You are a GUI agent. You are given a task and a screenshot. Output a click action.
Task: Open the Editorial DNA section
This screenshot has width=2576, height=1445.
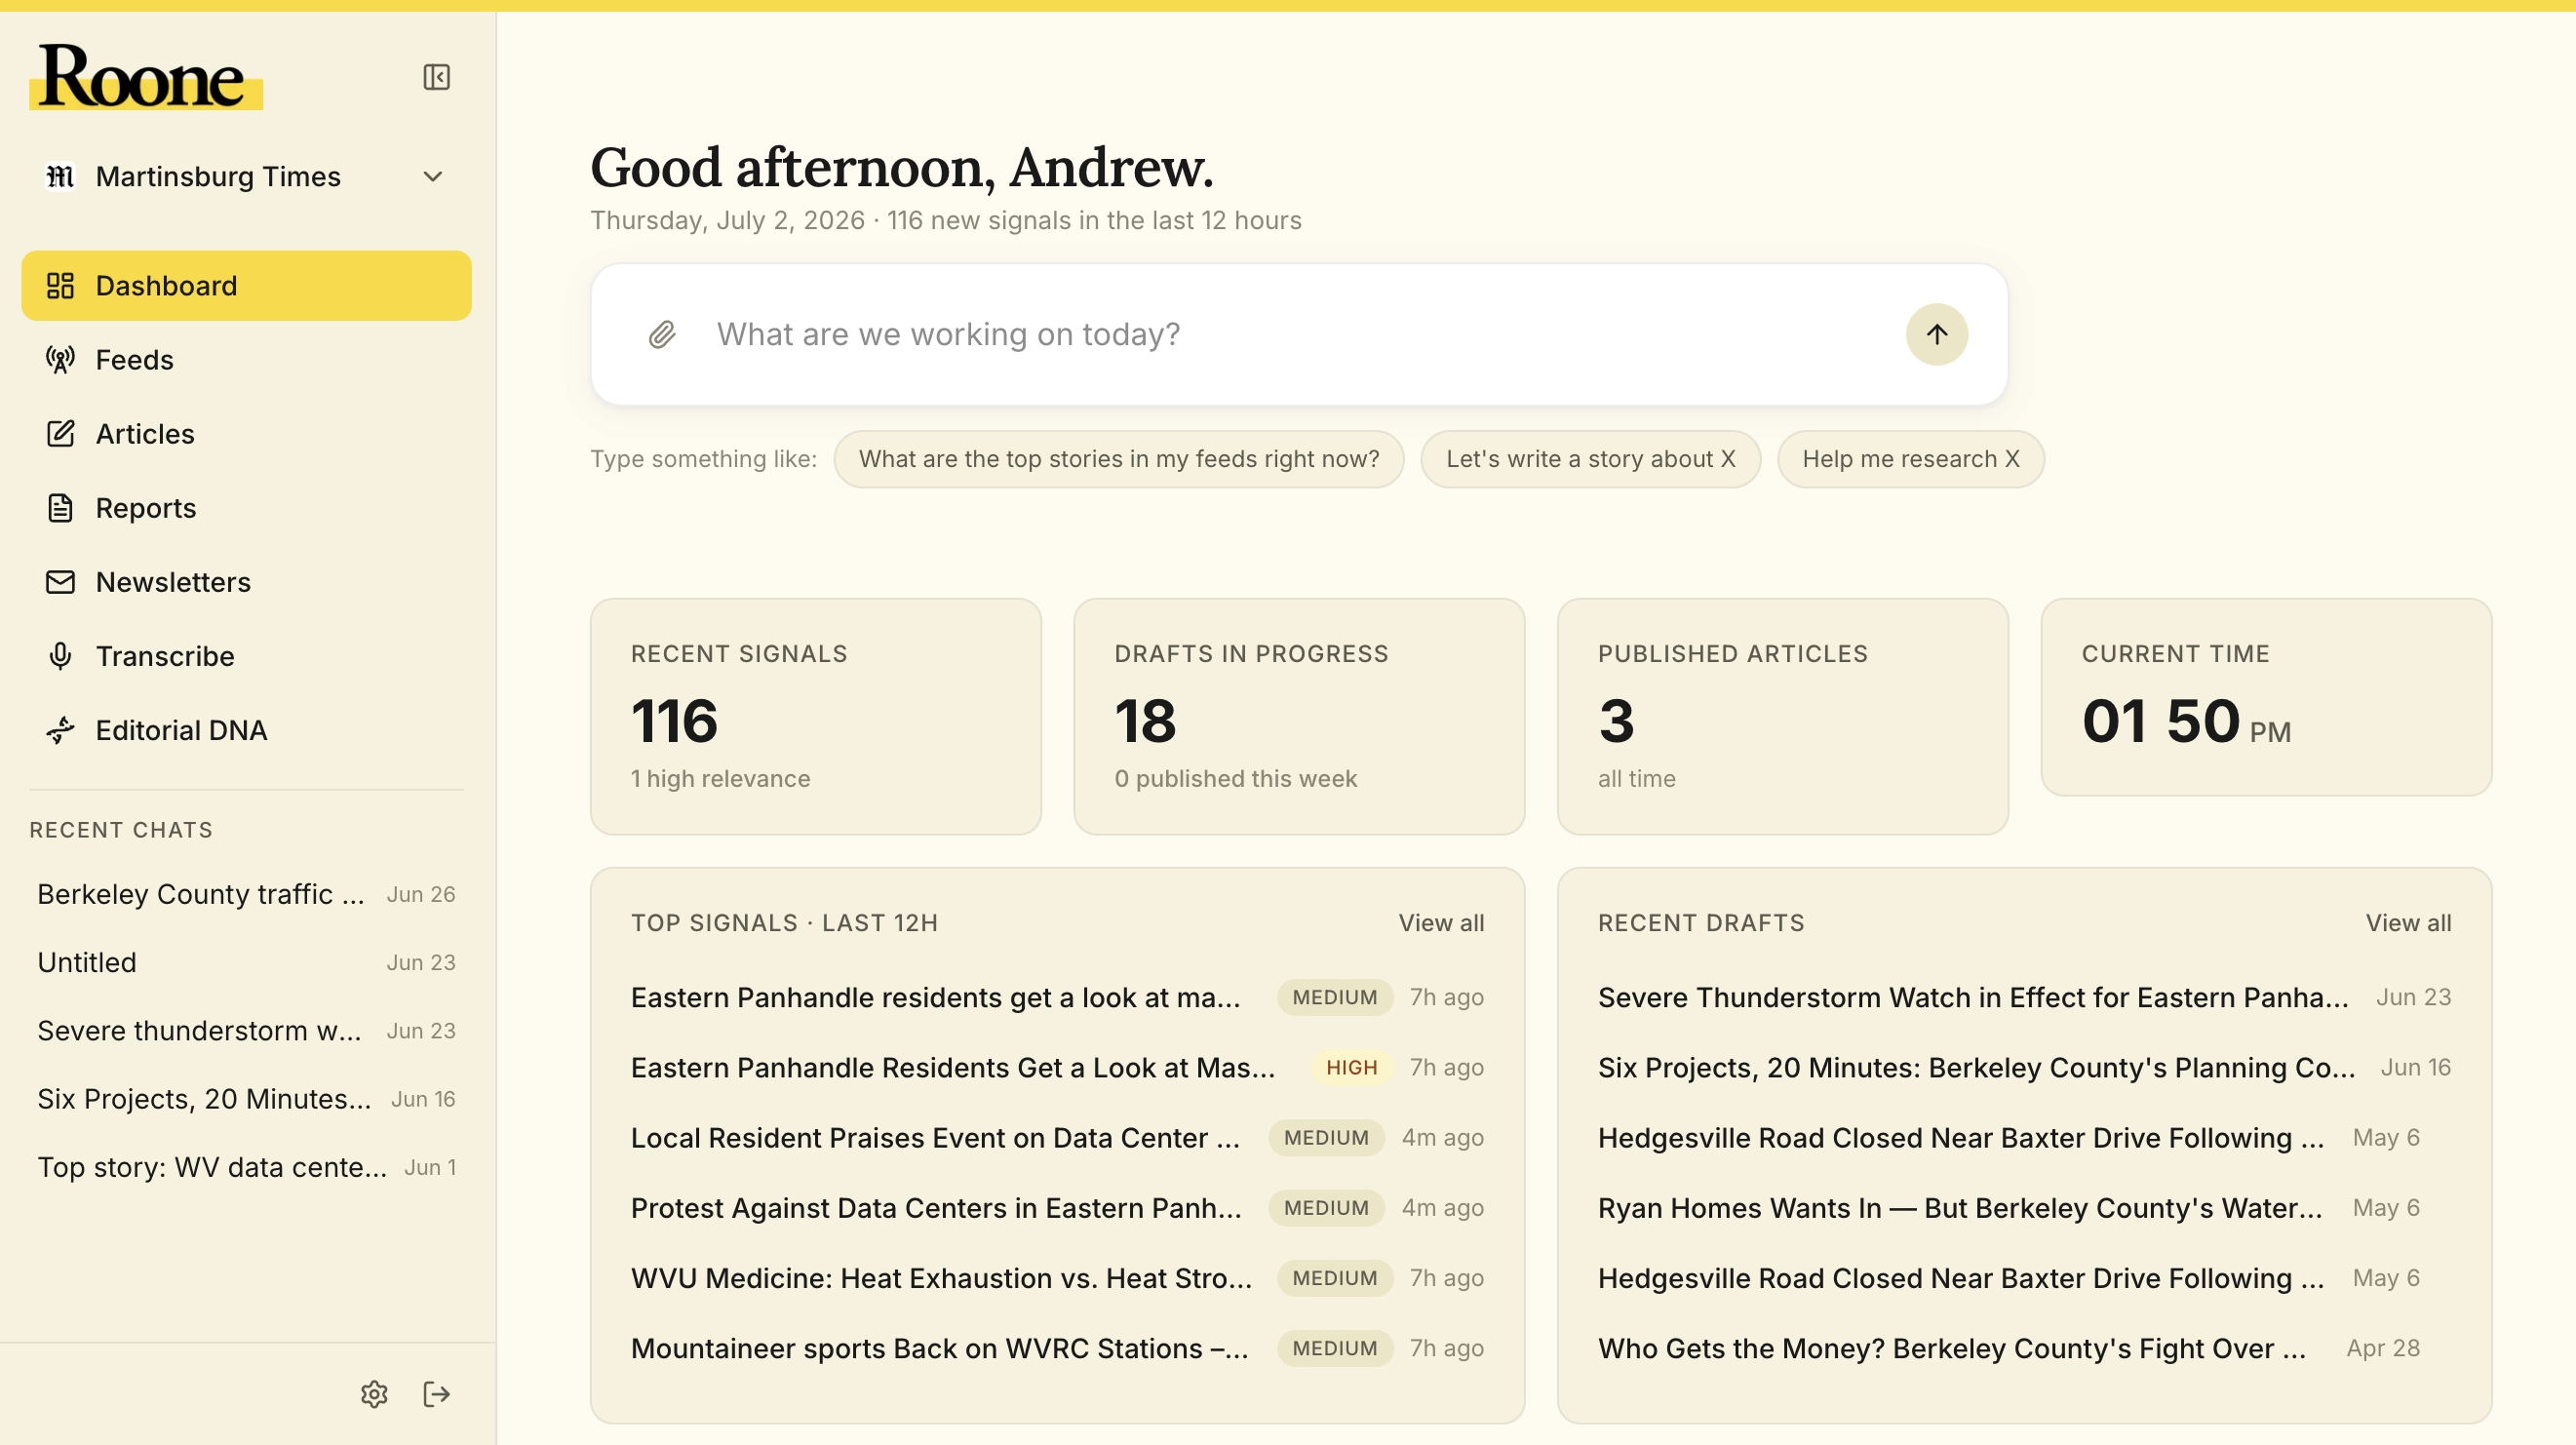tap(246, 730)
